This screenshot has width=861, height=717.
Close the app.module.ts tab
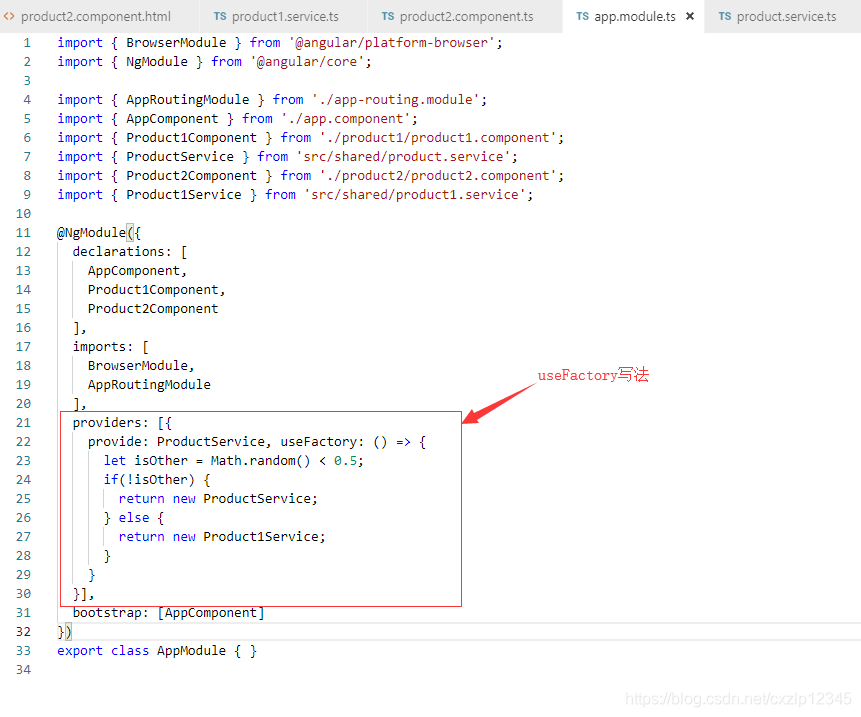(x=690, y=16)
